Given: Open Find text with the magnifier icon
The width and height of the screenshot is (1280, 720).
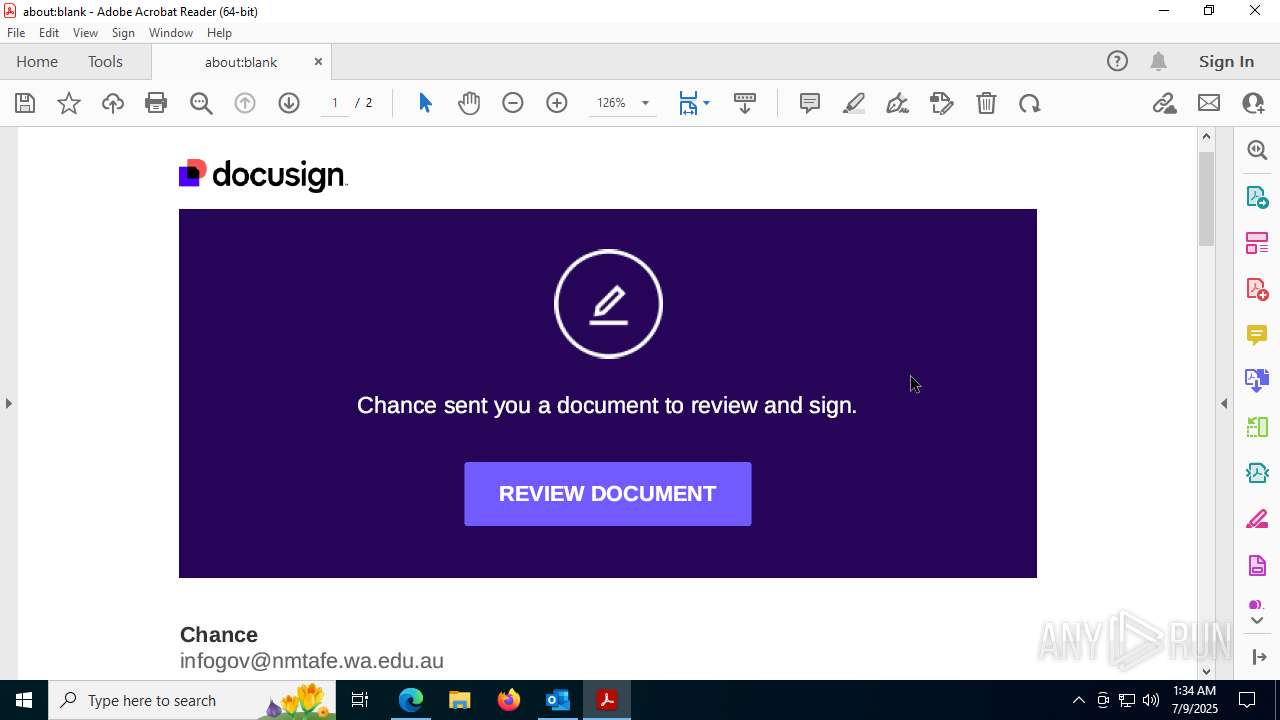Looking at the screenshot, I should tap(201, 103).
